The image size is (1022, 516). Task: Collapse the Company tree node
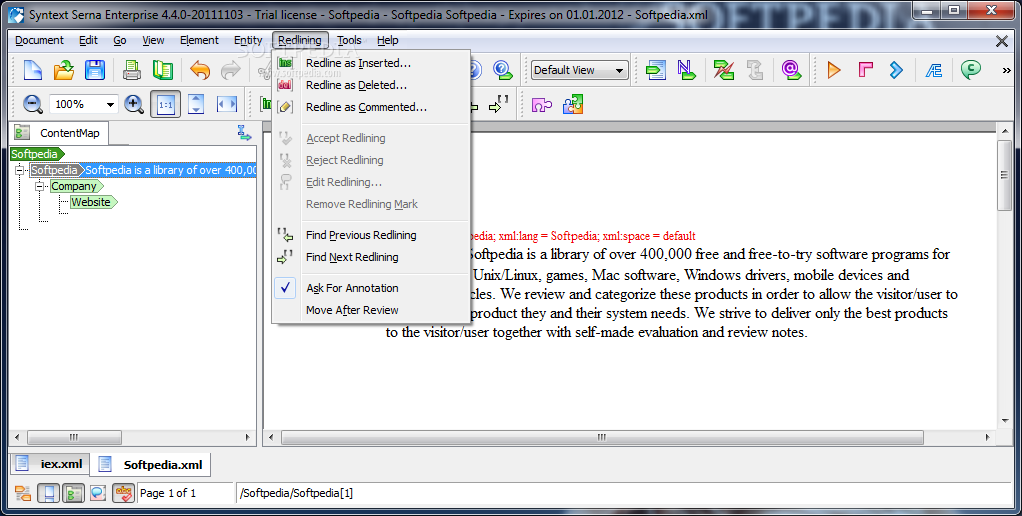[x=39, y=186]
